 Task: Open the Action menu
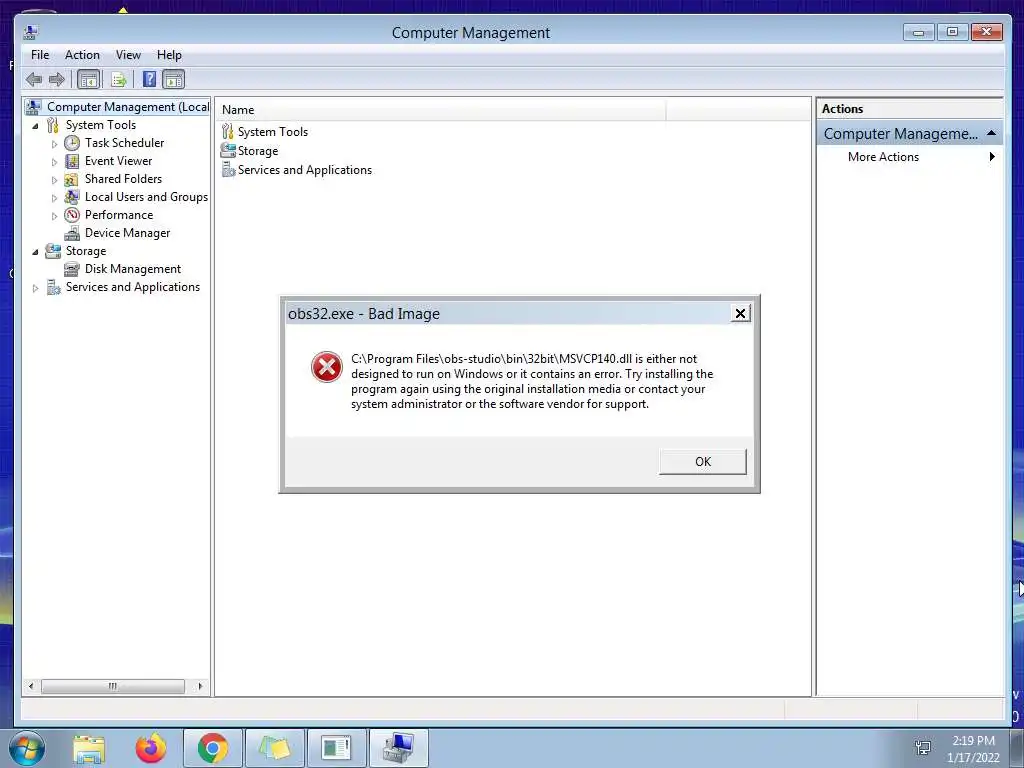82,55
